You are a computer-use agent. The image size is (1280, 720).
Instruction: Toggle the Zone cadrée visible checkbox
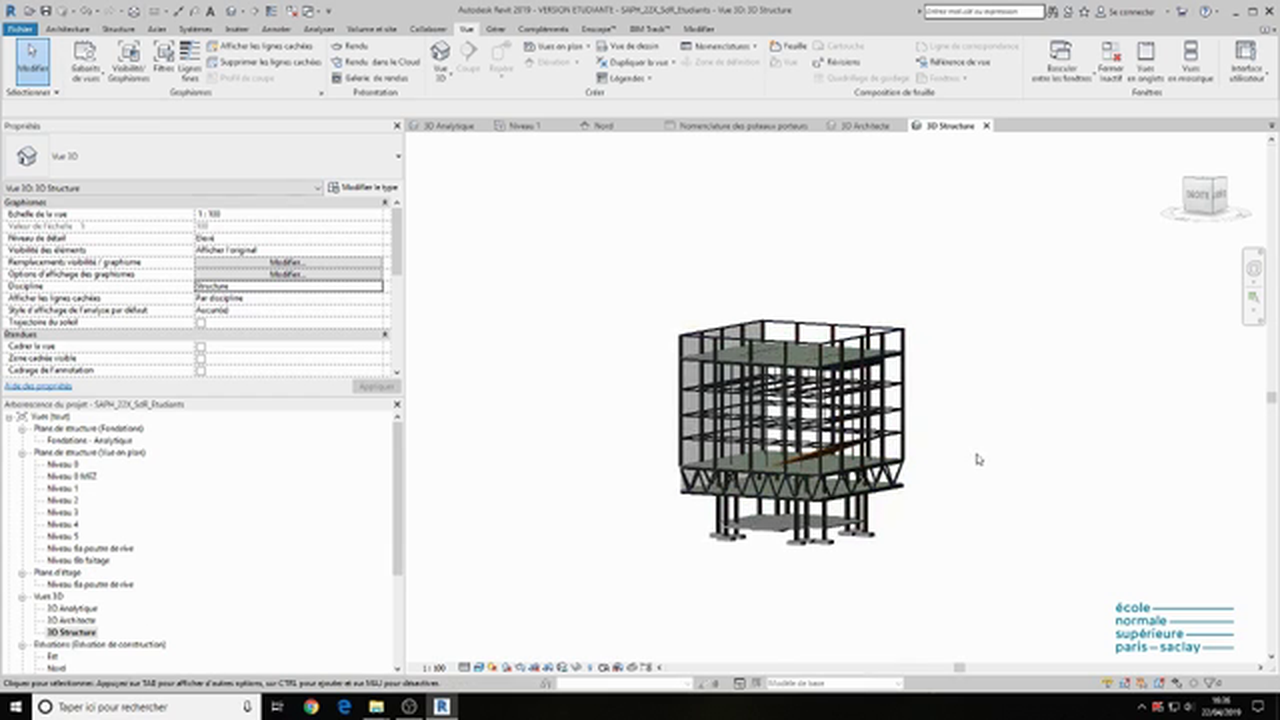click(x=201, y=359)
